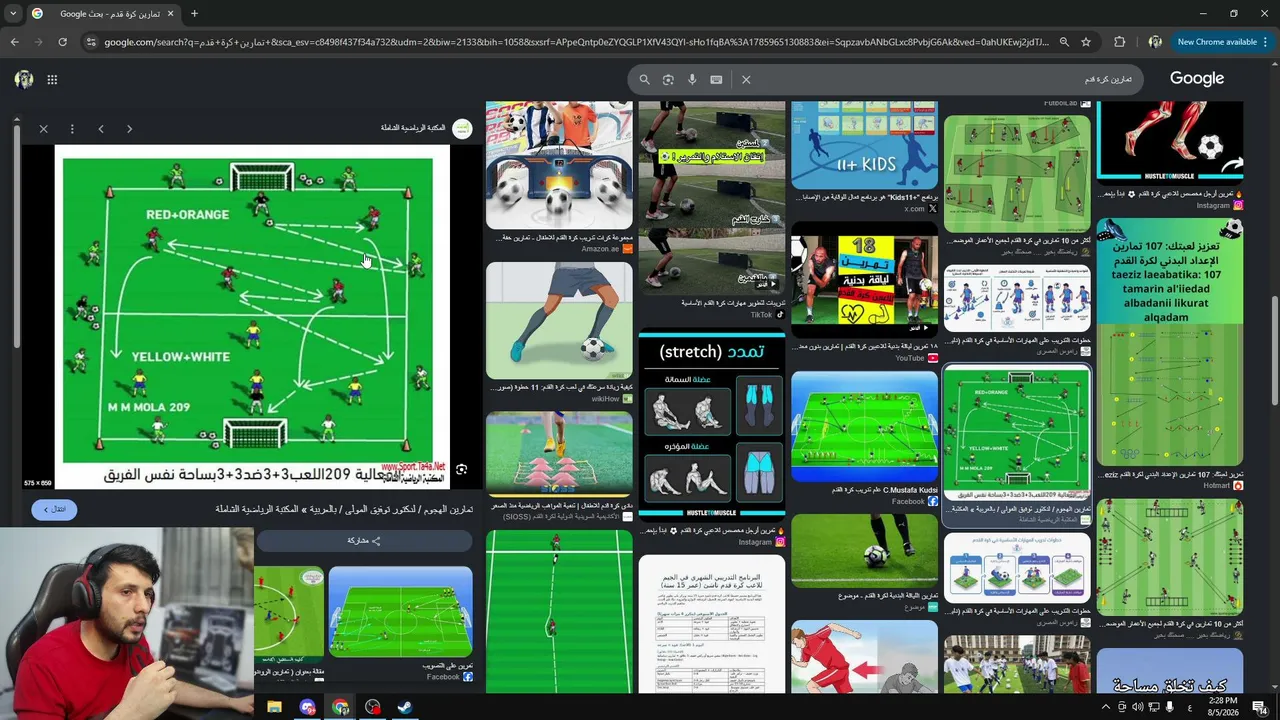Viewport: 1280px width, 720px height.
Task: Bookmark this page with the star
Action: [x=1086, y=42]
